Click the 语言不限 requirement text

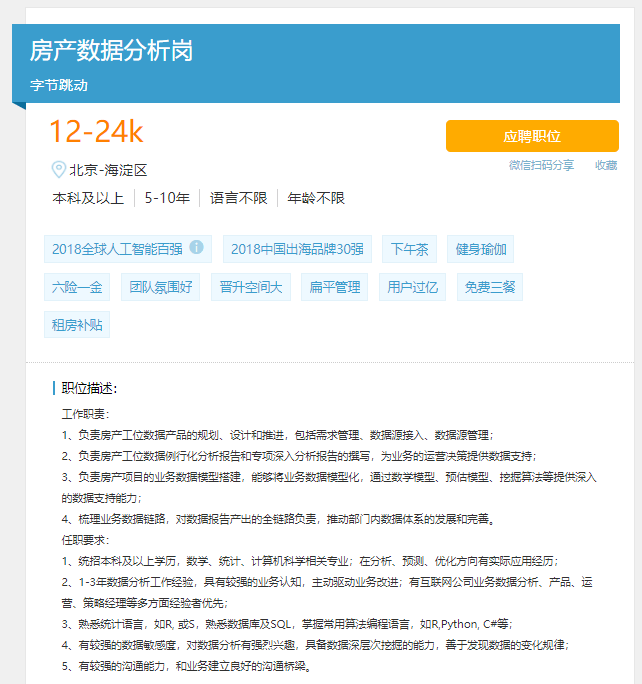(x=239, y=198)
